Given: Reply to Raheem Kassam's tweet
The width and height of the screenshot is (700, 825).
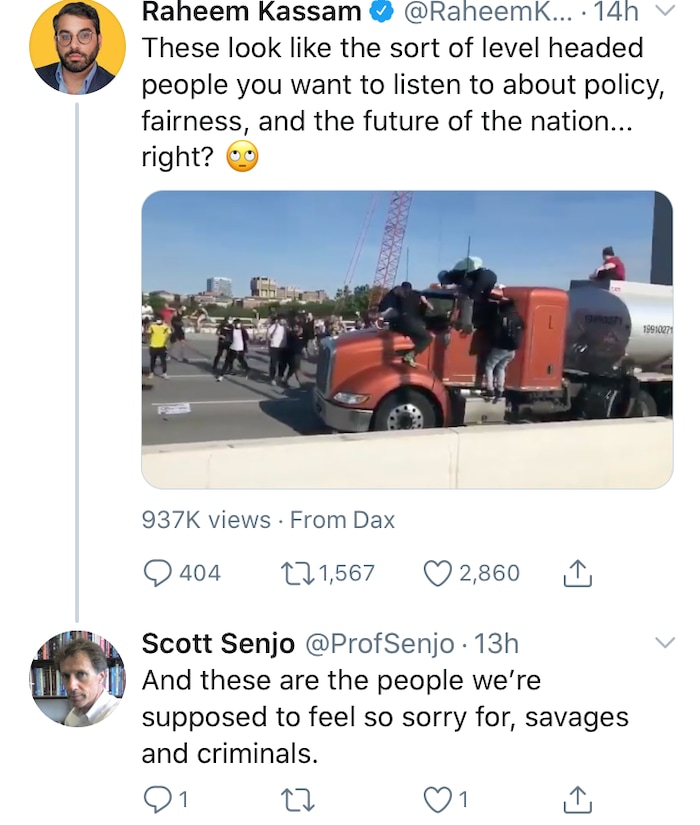Looking at the screenshot, I should (x=158, y=573).
